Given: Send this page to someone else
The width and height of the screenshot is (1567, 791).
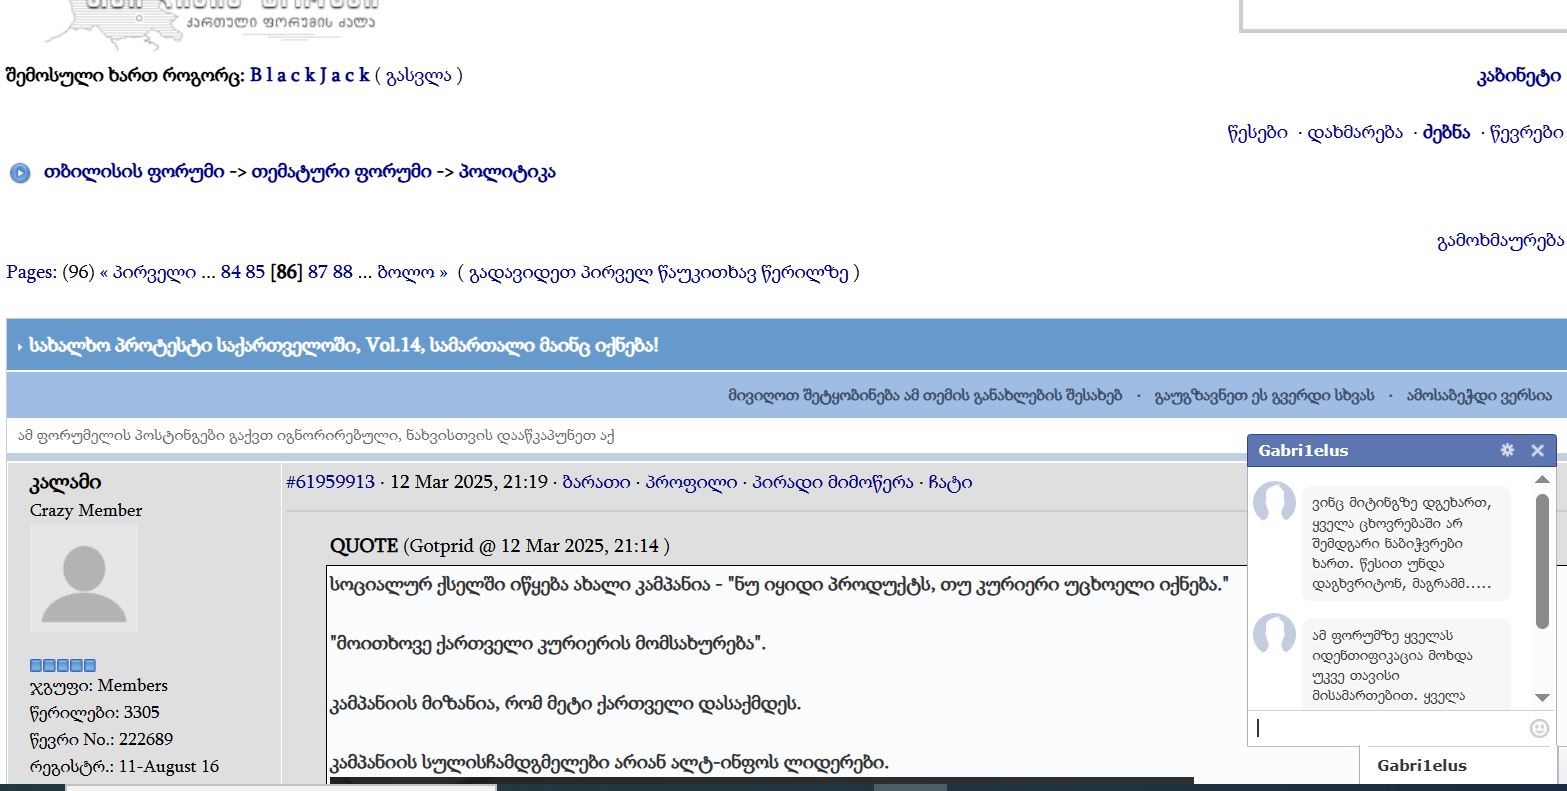Looking at the screenshot, I should click(1264, 396).
